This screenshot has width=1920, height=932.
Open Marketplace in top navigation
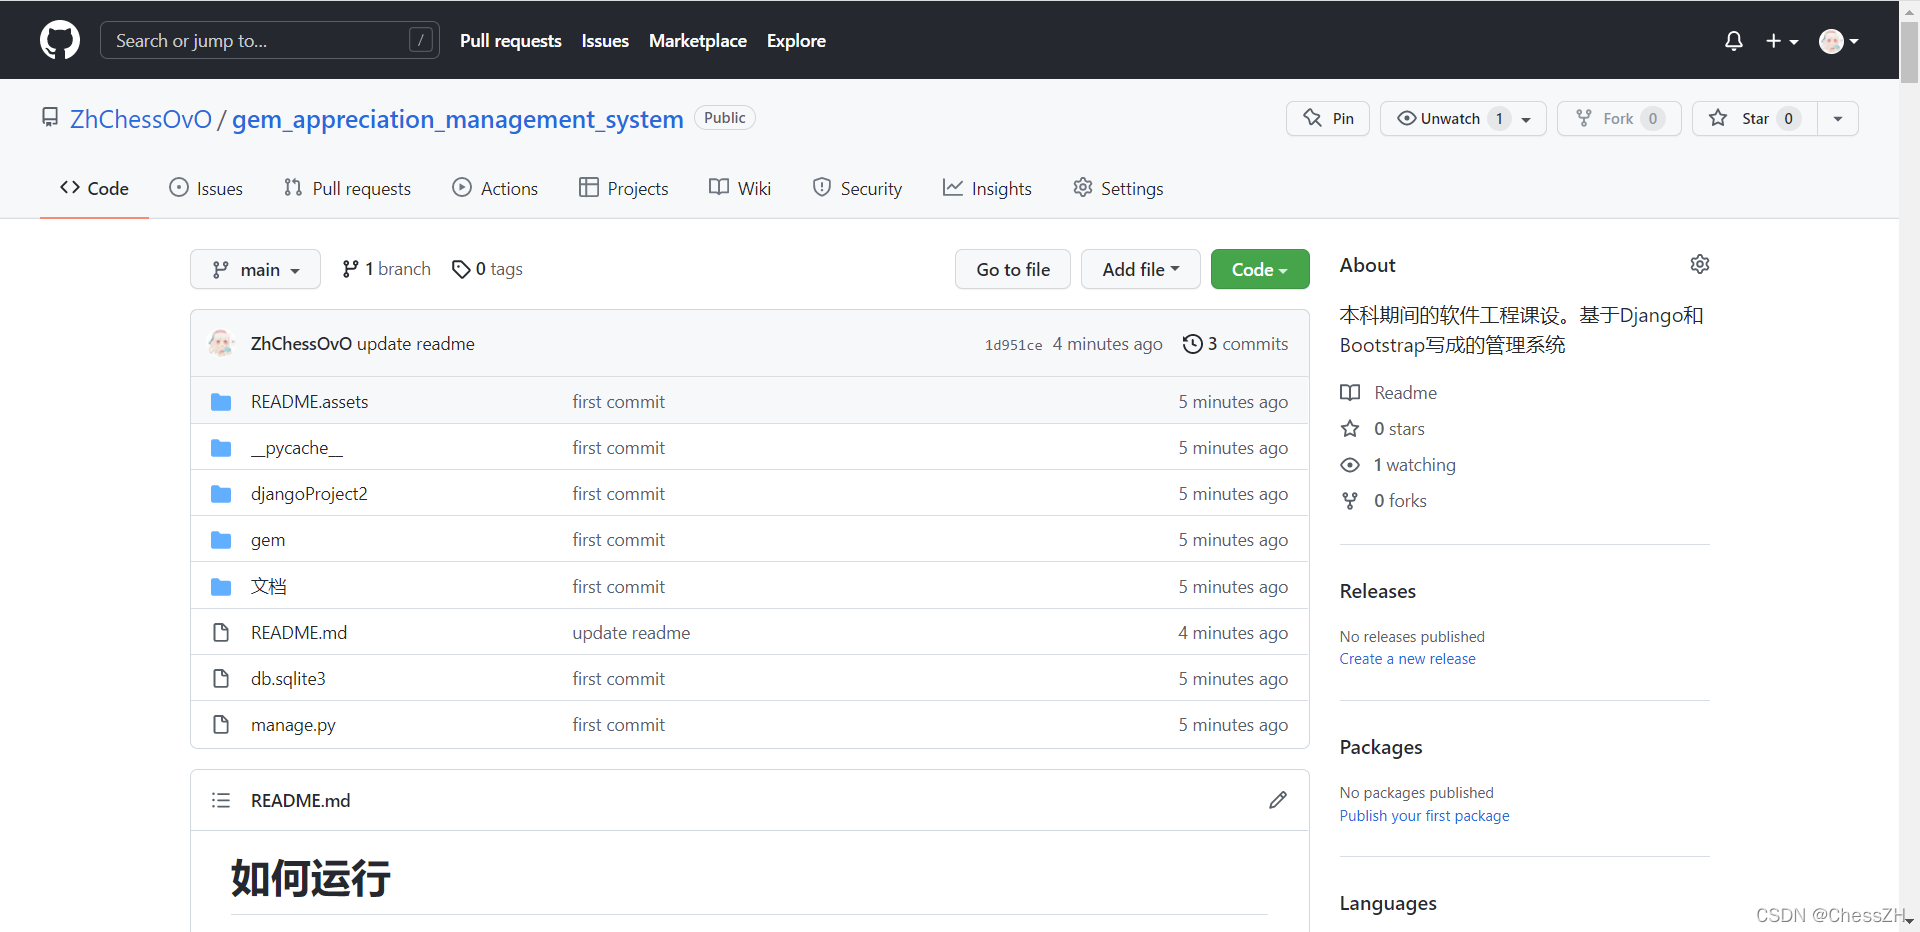698,41
